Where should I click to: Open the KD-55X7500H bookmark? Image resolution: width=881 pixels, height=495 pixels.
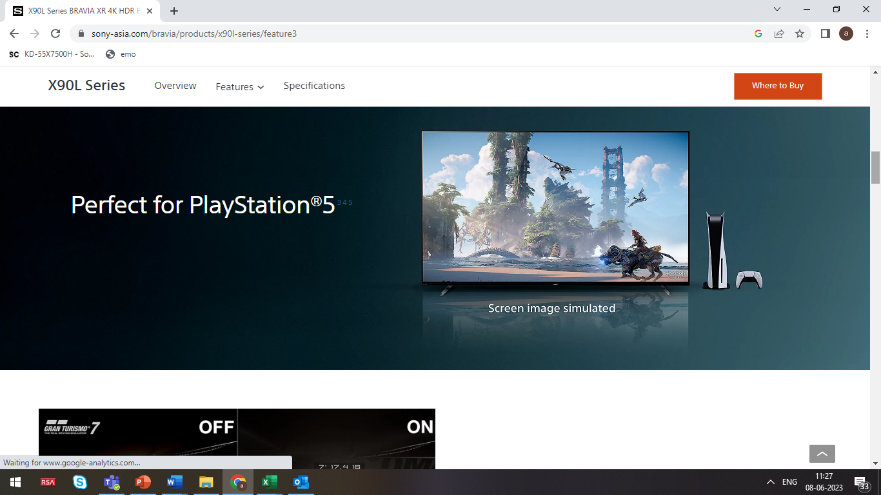52,55
